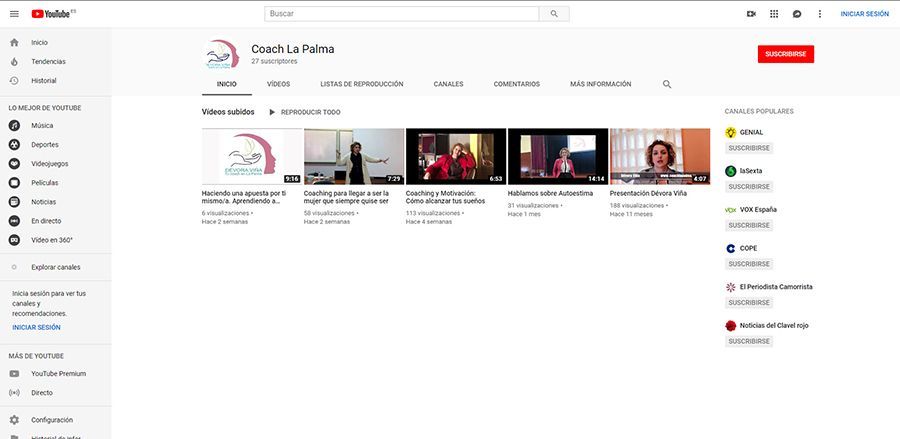This screenshot has height=439, width=900.
Task: Click the search magnifier button
Action: pyautogui.click(x=554, y=14)
